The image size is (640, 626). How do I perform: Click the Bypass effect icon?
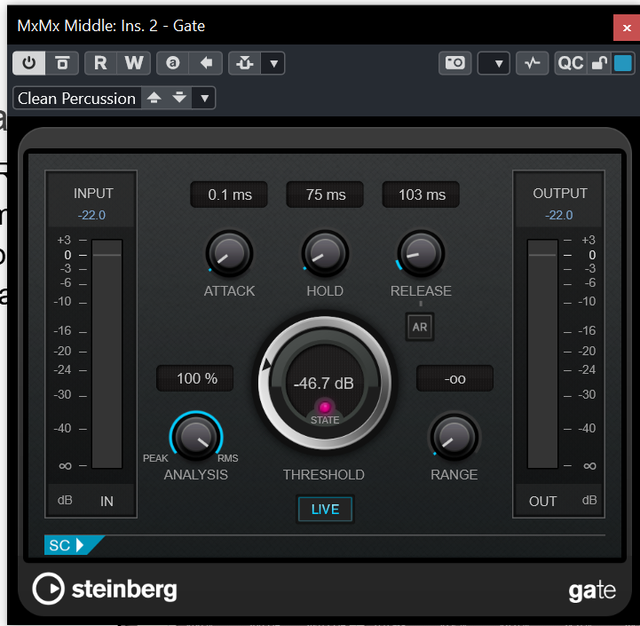pyautogui.click(x=62, y=63)
